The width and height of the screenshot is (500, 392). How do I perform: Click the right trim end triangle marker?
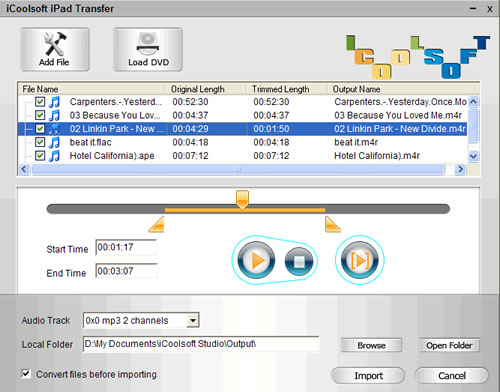(x=333, y=224)
